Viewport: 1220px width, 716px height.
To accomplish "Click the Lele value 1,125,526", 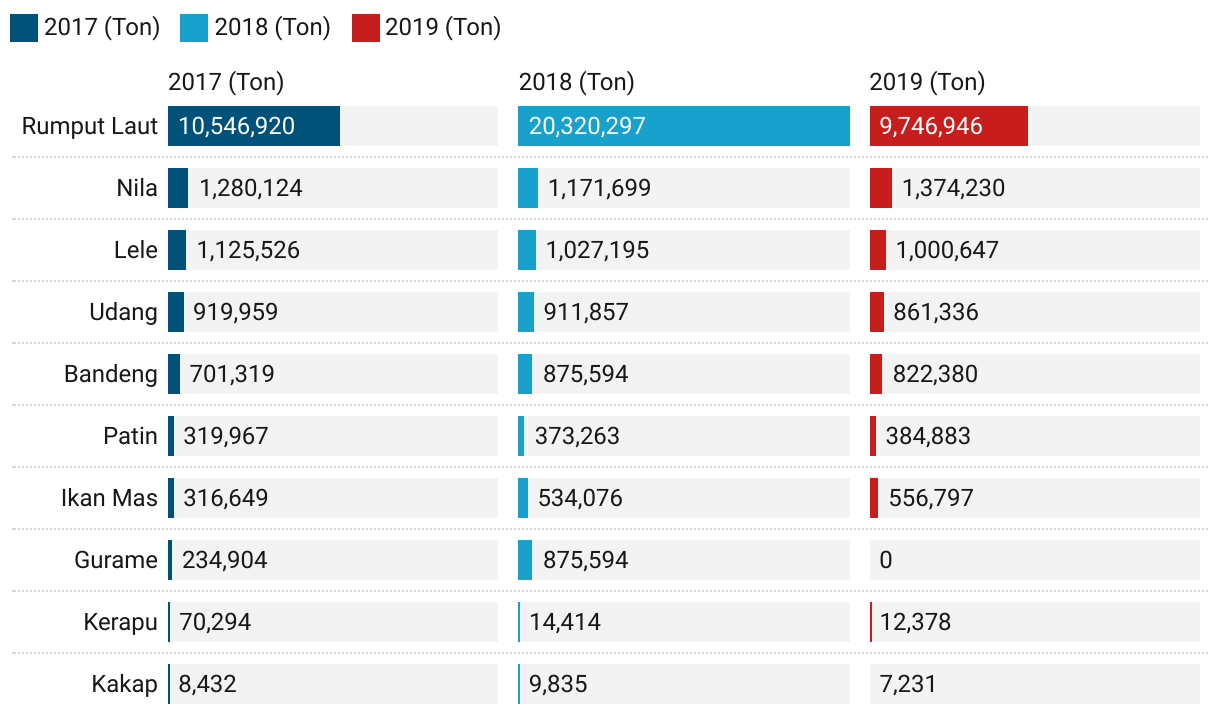I will coord(248,250).
